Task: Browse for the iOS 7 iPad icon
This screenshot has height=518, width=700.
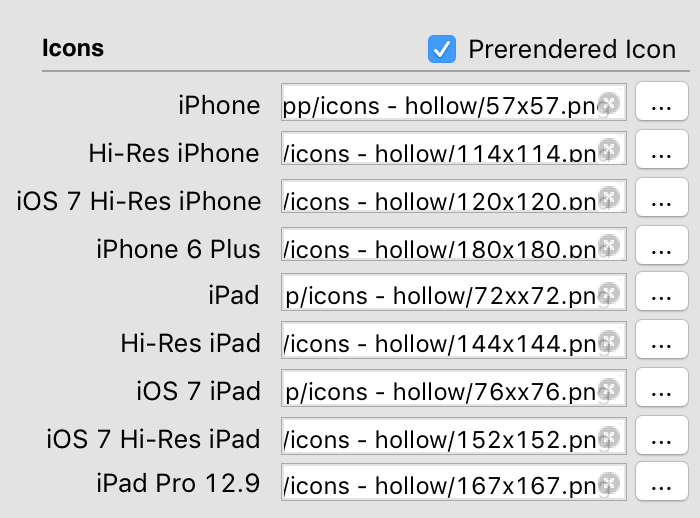Action: tap(662, 391)
